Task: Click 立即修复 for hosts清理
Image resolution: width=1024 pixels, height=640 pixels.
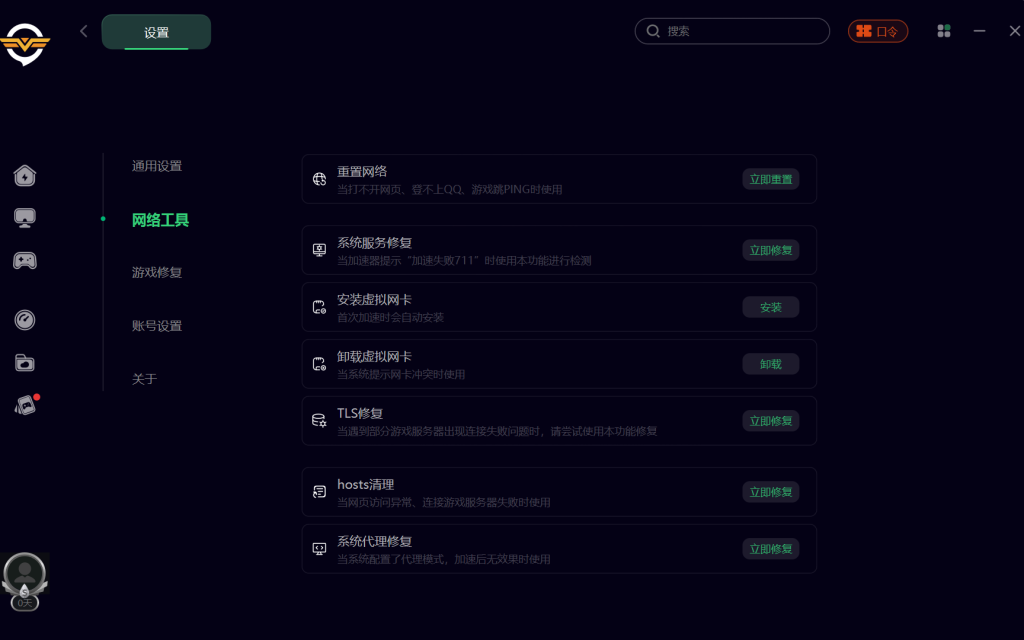Action: tap(770, 492)
